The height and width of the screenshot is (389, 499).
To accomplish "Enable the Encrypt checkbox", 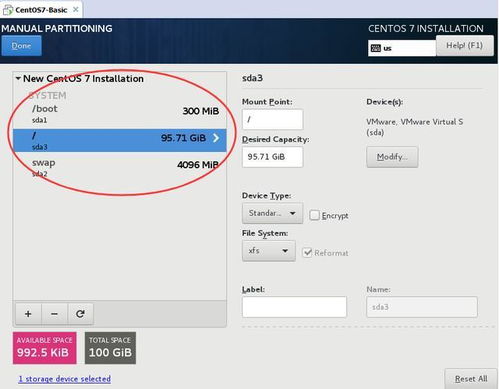I will (314, 215).
